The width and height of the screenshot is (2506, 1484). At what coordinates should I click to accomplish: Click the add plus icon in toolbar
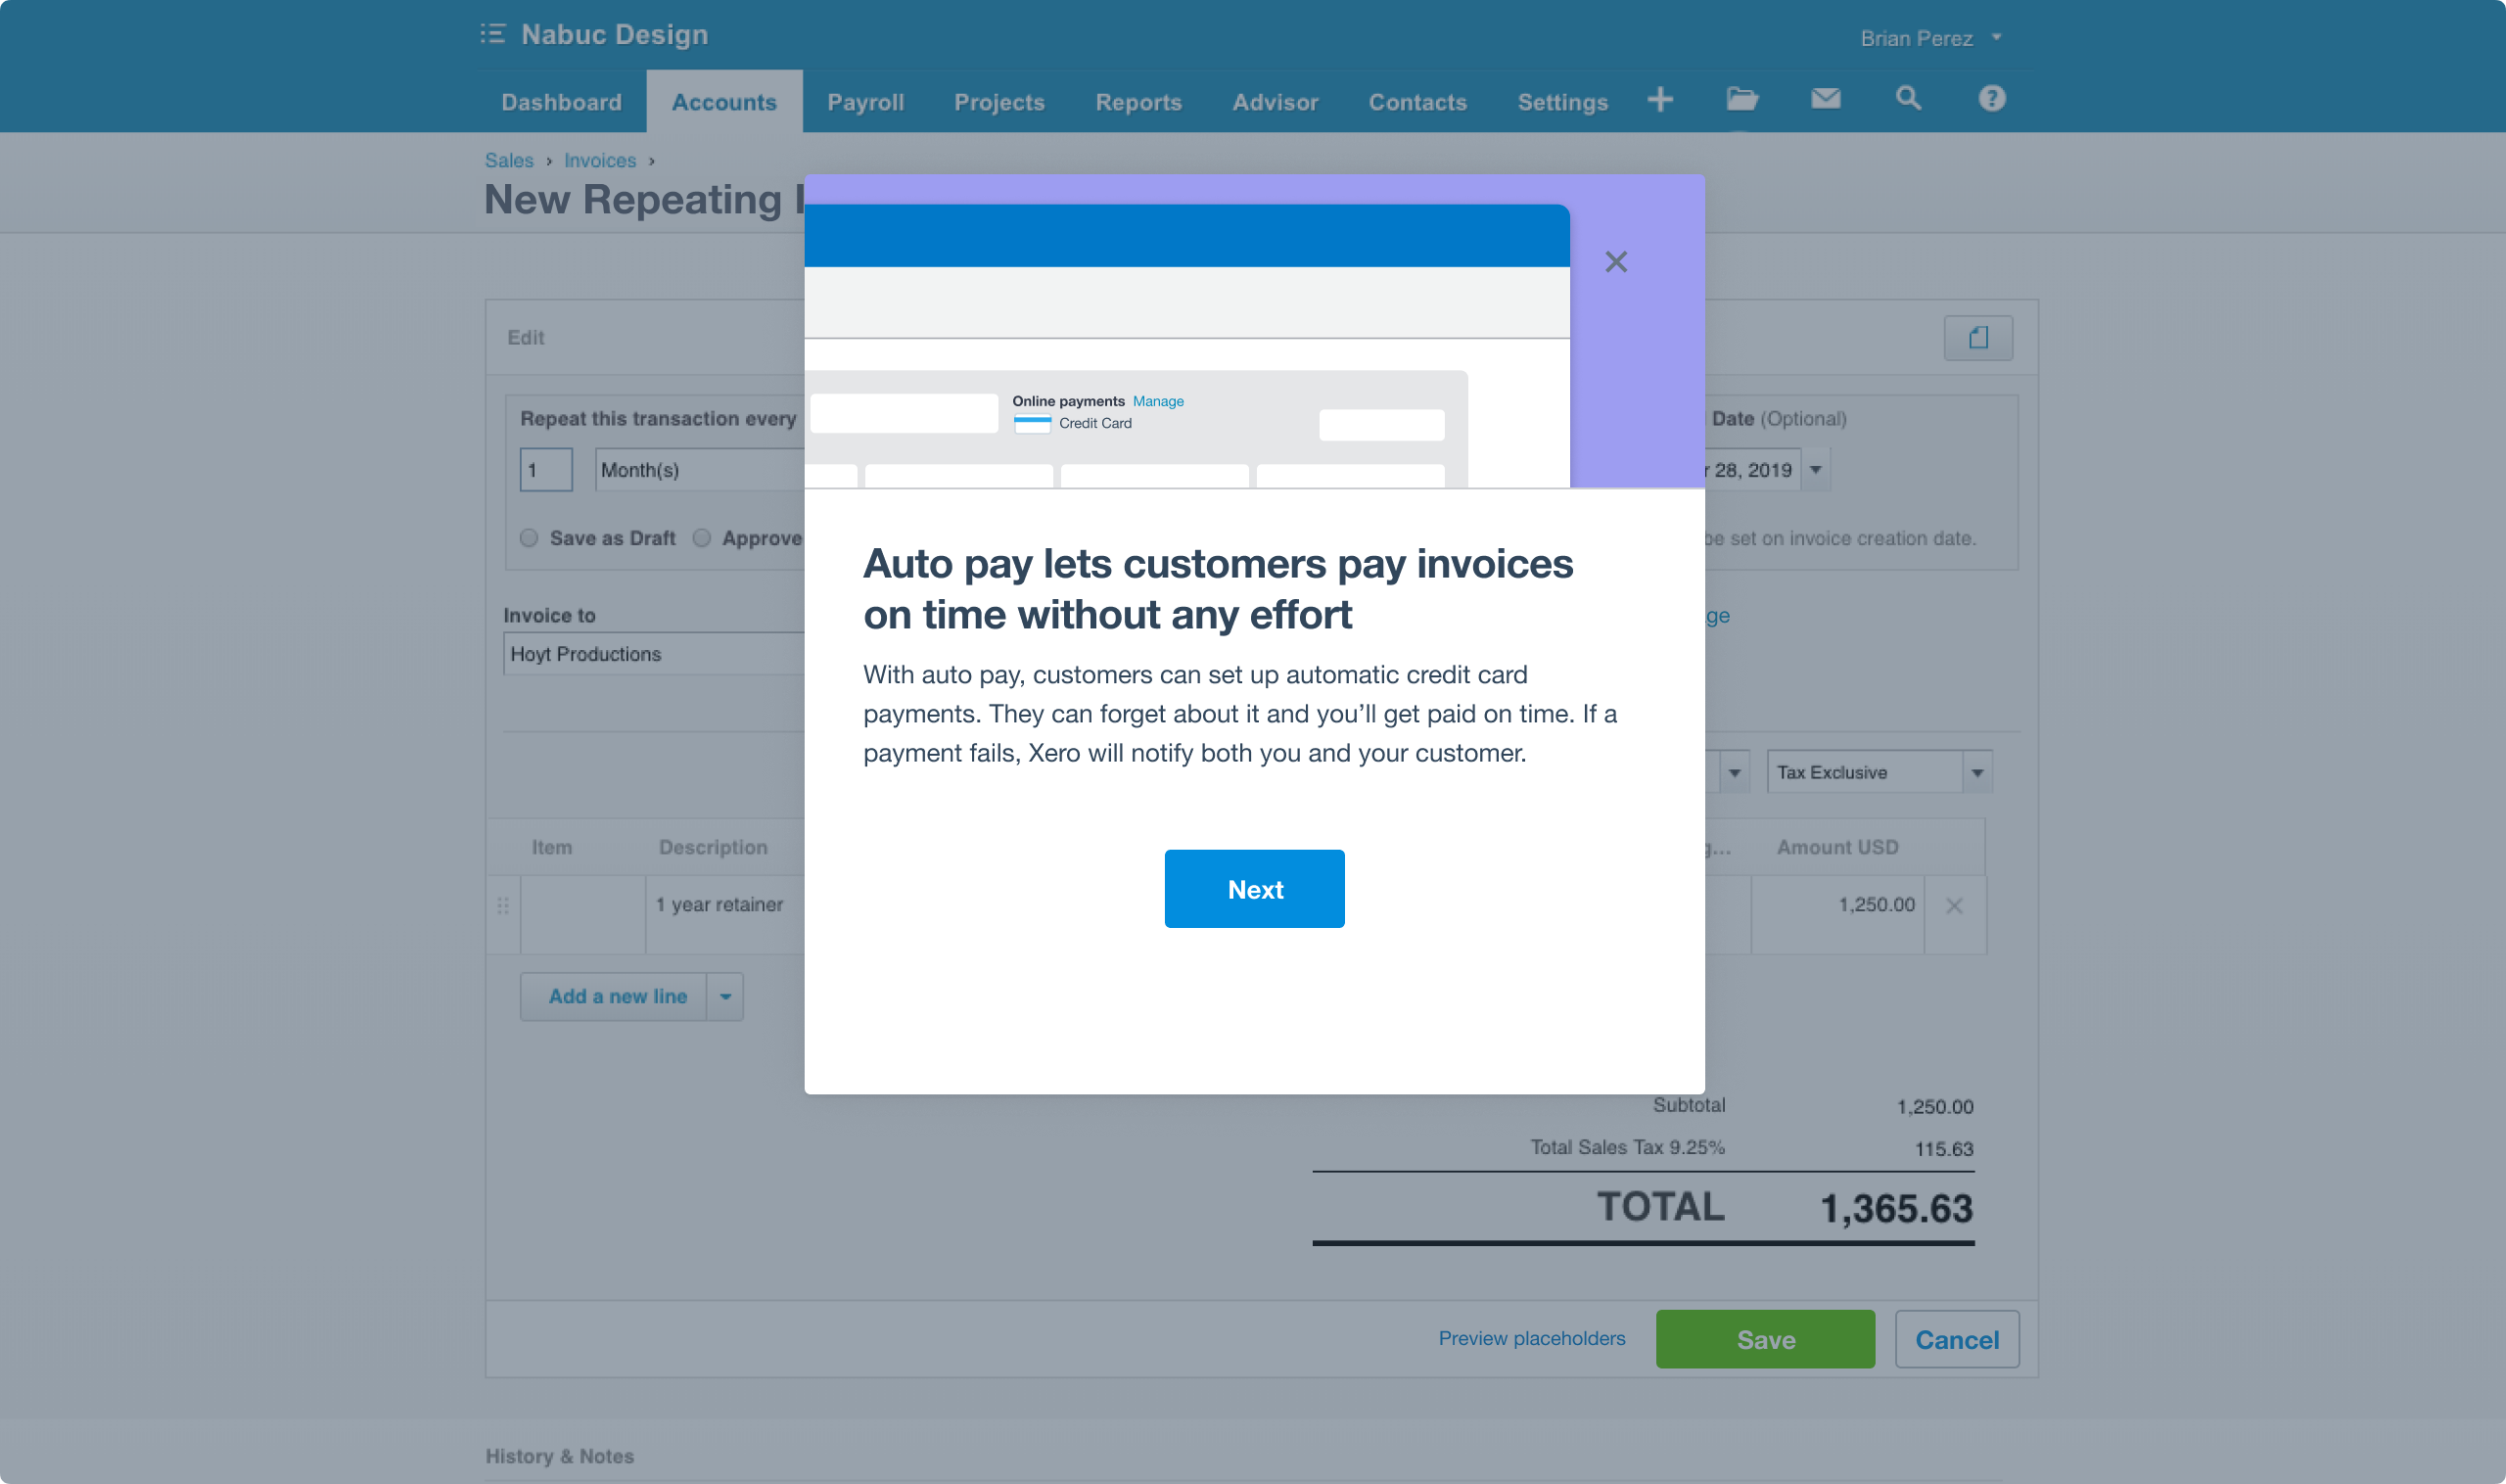point(1658,99)
